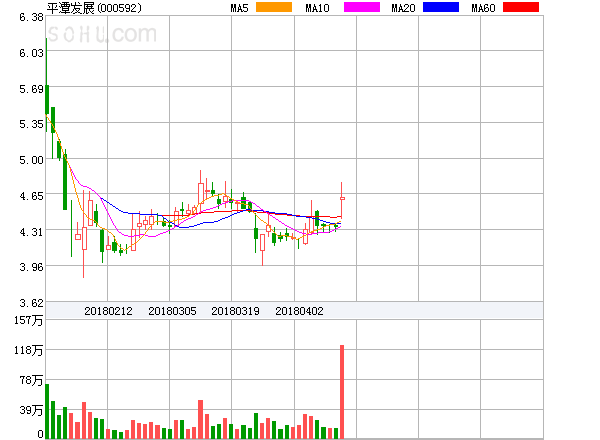600x440 pixels.
Task: Click the 5.00 price axis label
Action: pyautogui.click(x=31, y=160)
